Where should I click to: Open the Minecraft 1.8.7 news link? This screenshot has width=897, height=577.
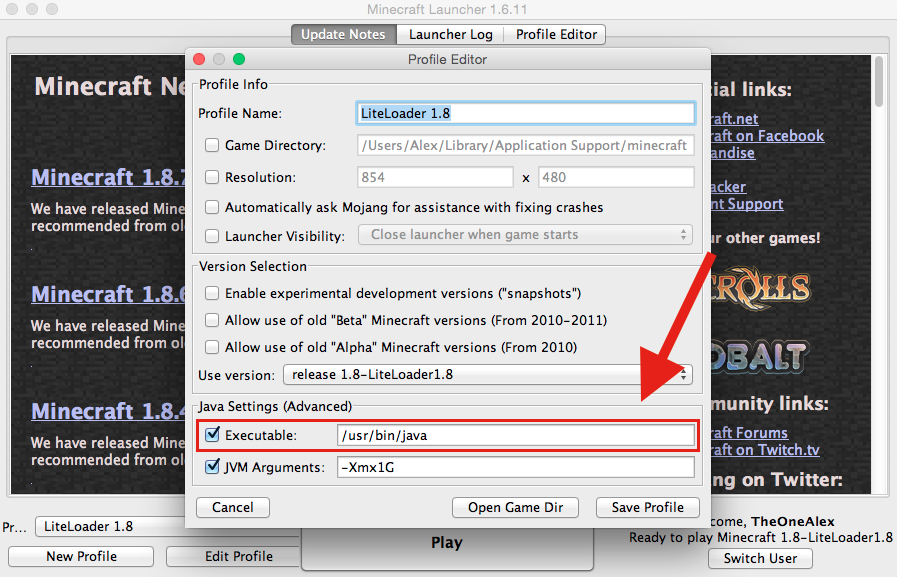109,177
